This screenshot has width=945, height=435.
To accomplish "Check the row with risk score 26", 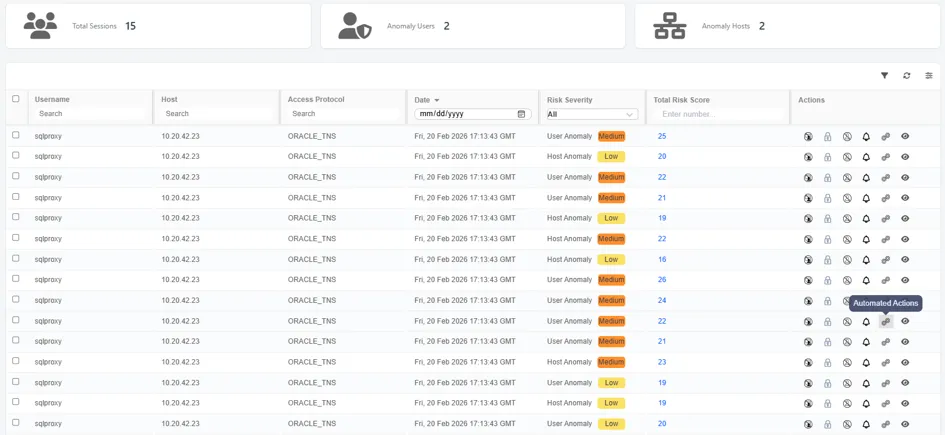I will (x=16, y=278).
